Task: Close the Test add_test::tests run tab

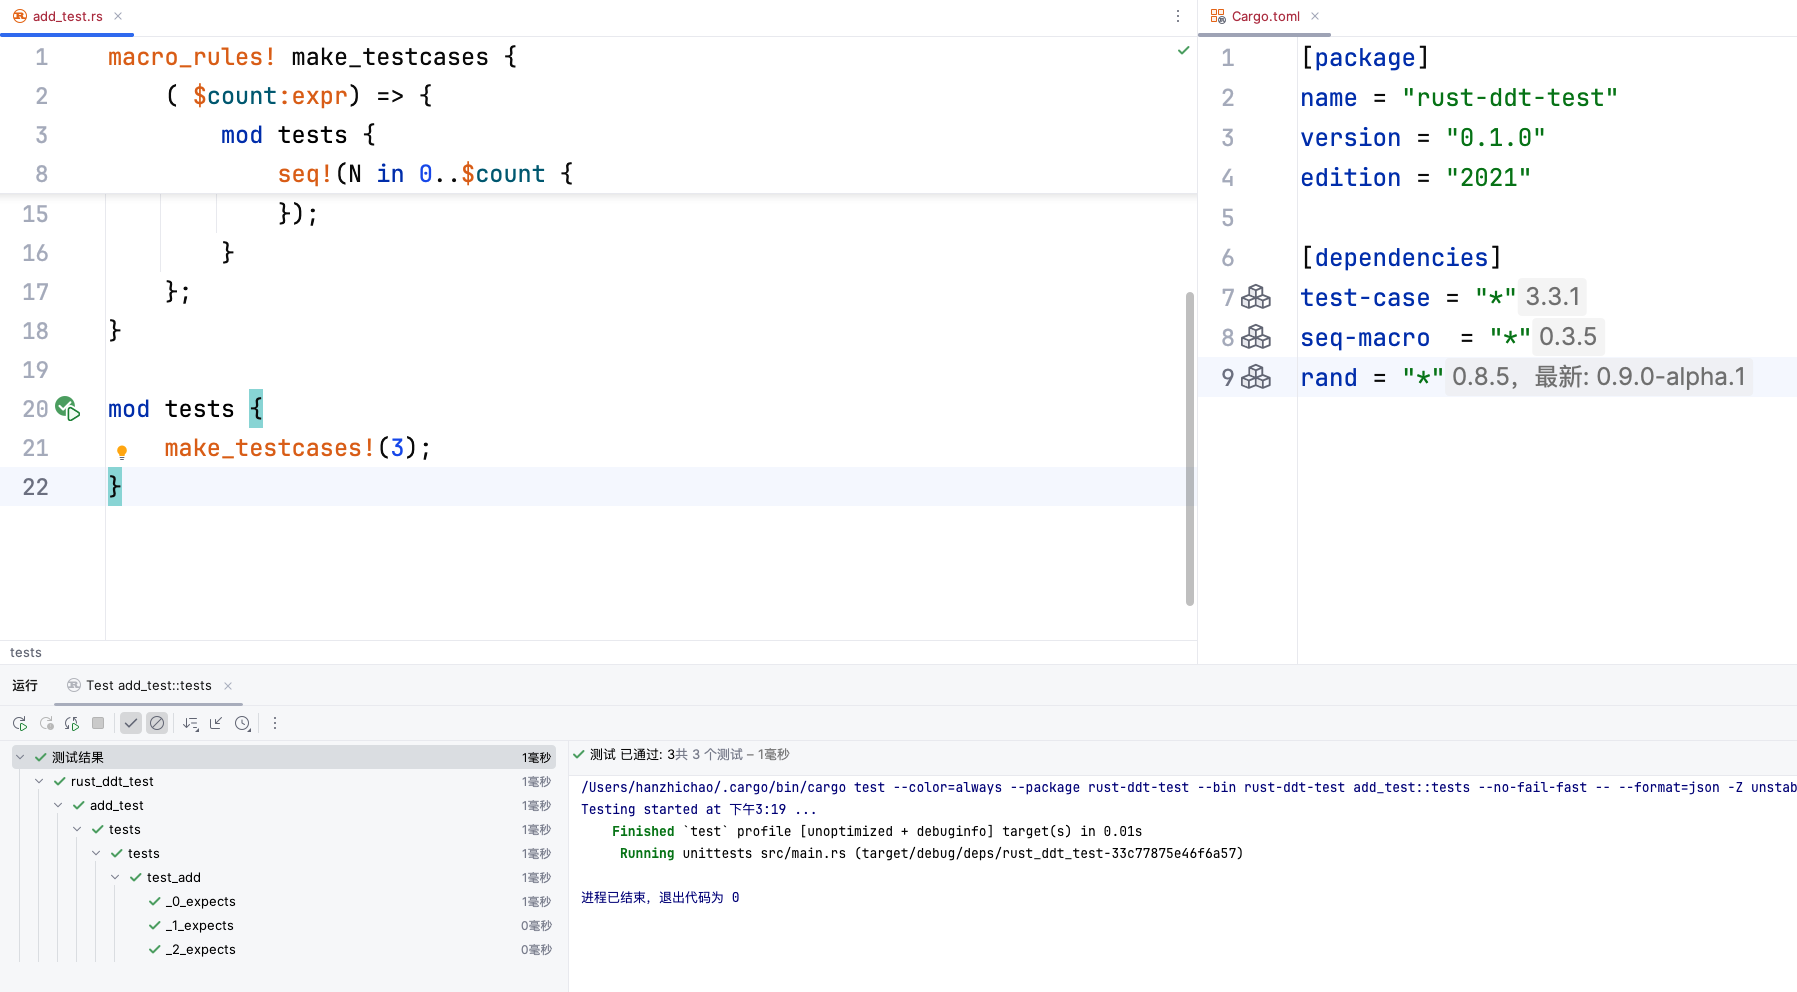Action: click(228, 685)
